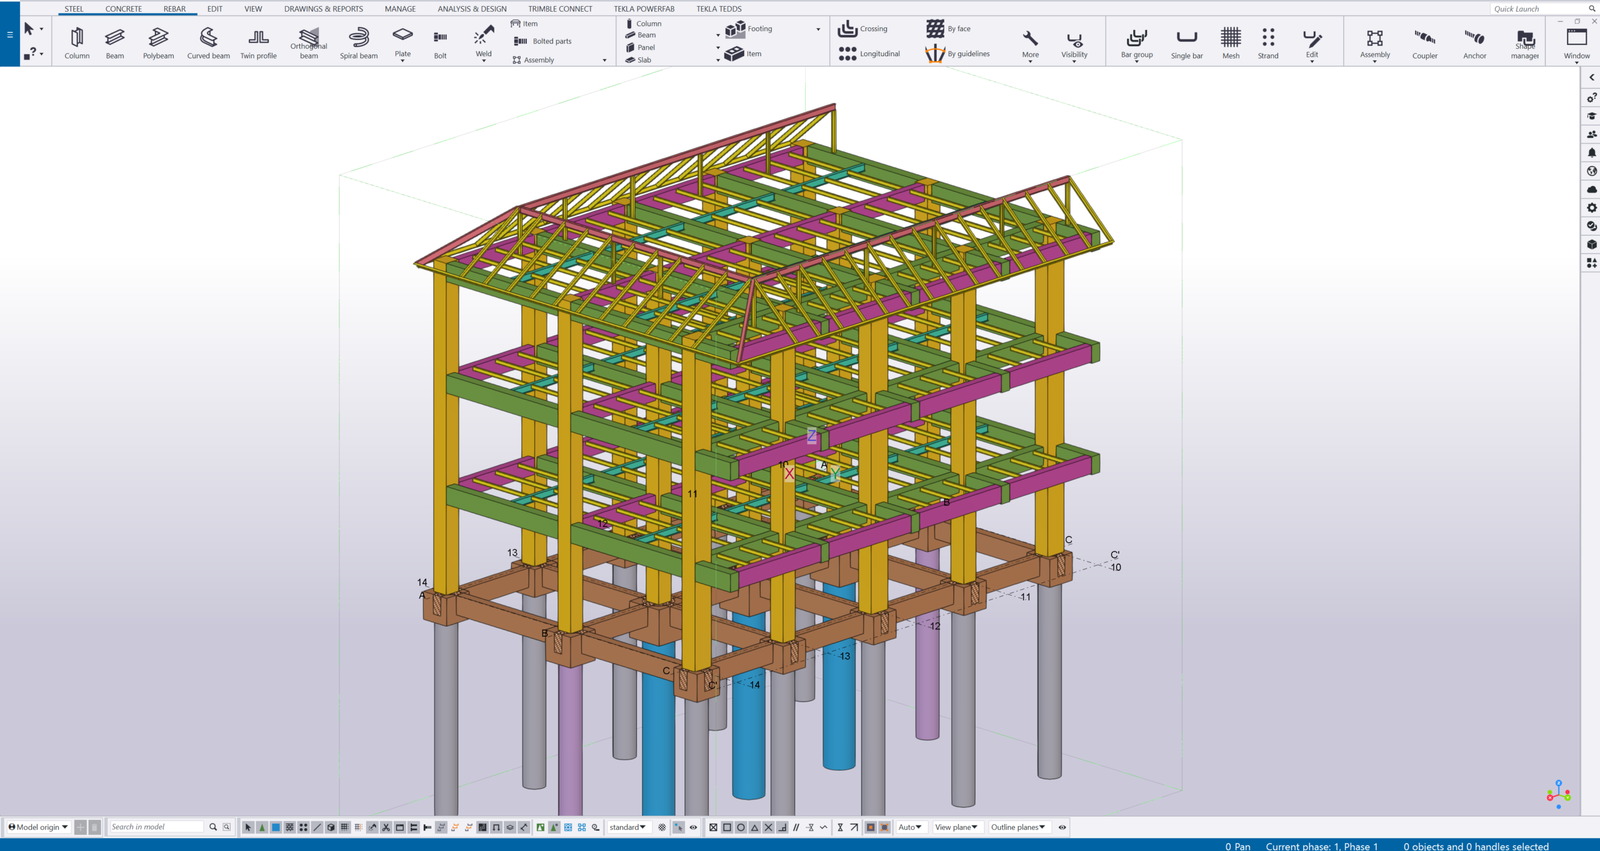The height and width of the screenshot is (851, 1600).
Task: Click the Search in model field
Action: [x=157, y=827]
